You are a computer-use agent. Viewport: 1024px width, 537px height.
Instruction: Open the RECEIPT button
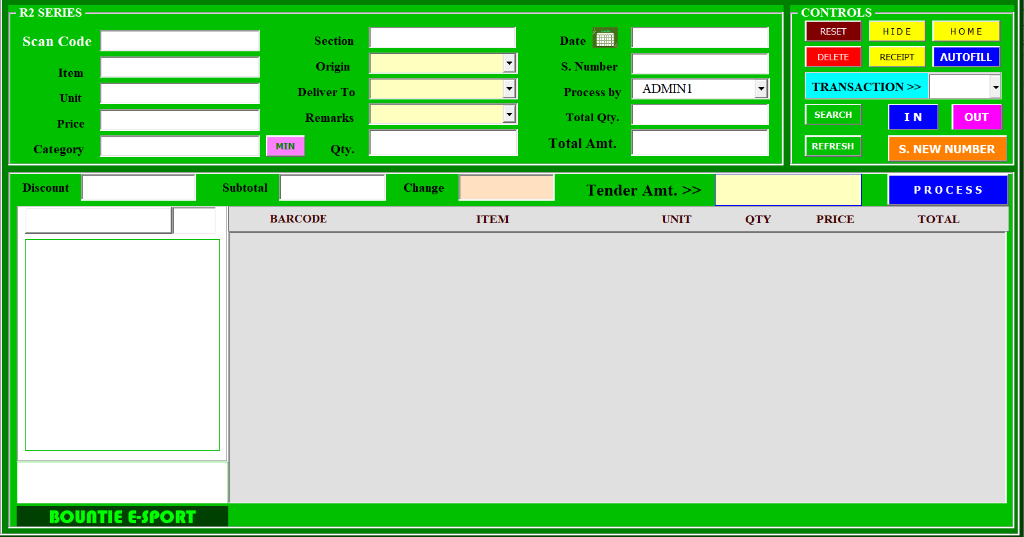[897, 57]
